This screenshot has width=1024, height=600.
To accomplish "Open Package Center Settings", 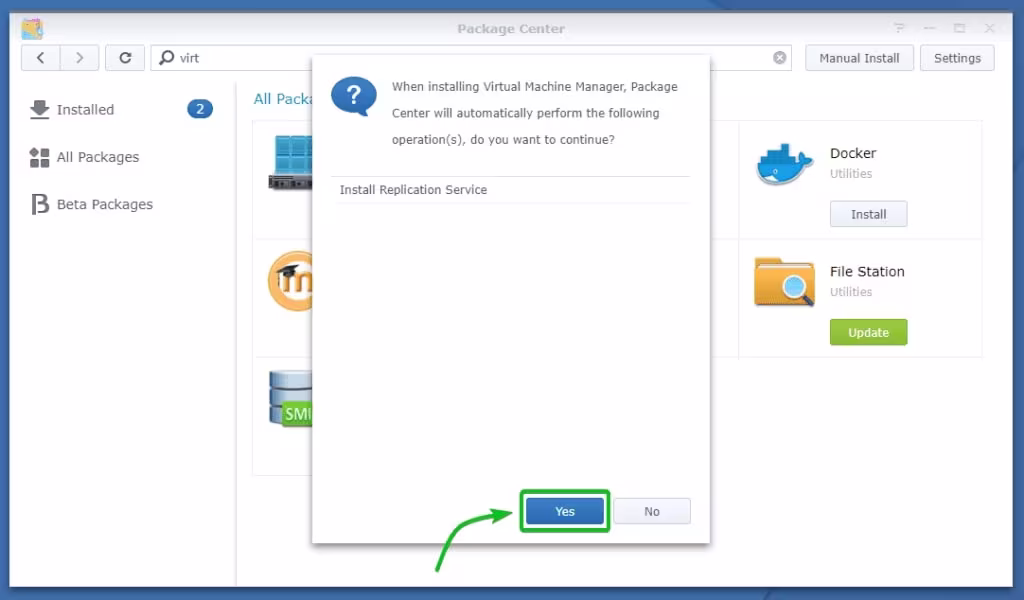I will pyautogui.click(x=957, y=57).
